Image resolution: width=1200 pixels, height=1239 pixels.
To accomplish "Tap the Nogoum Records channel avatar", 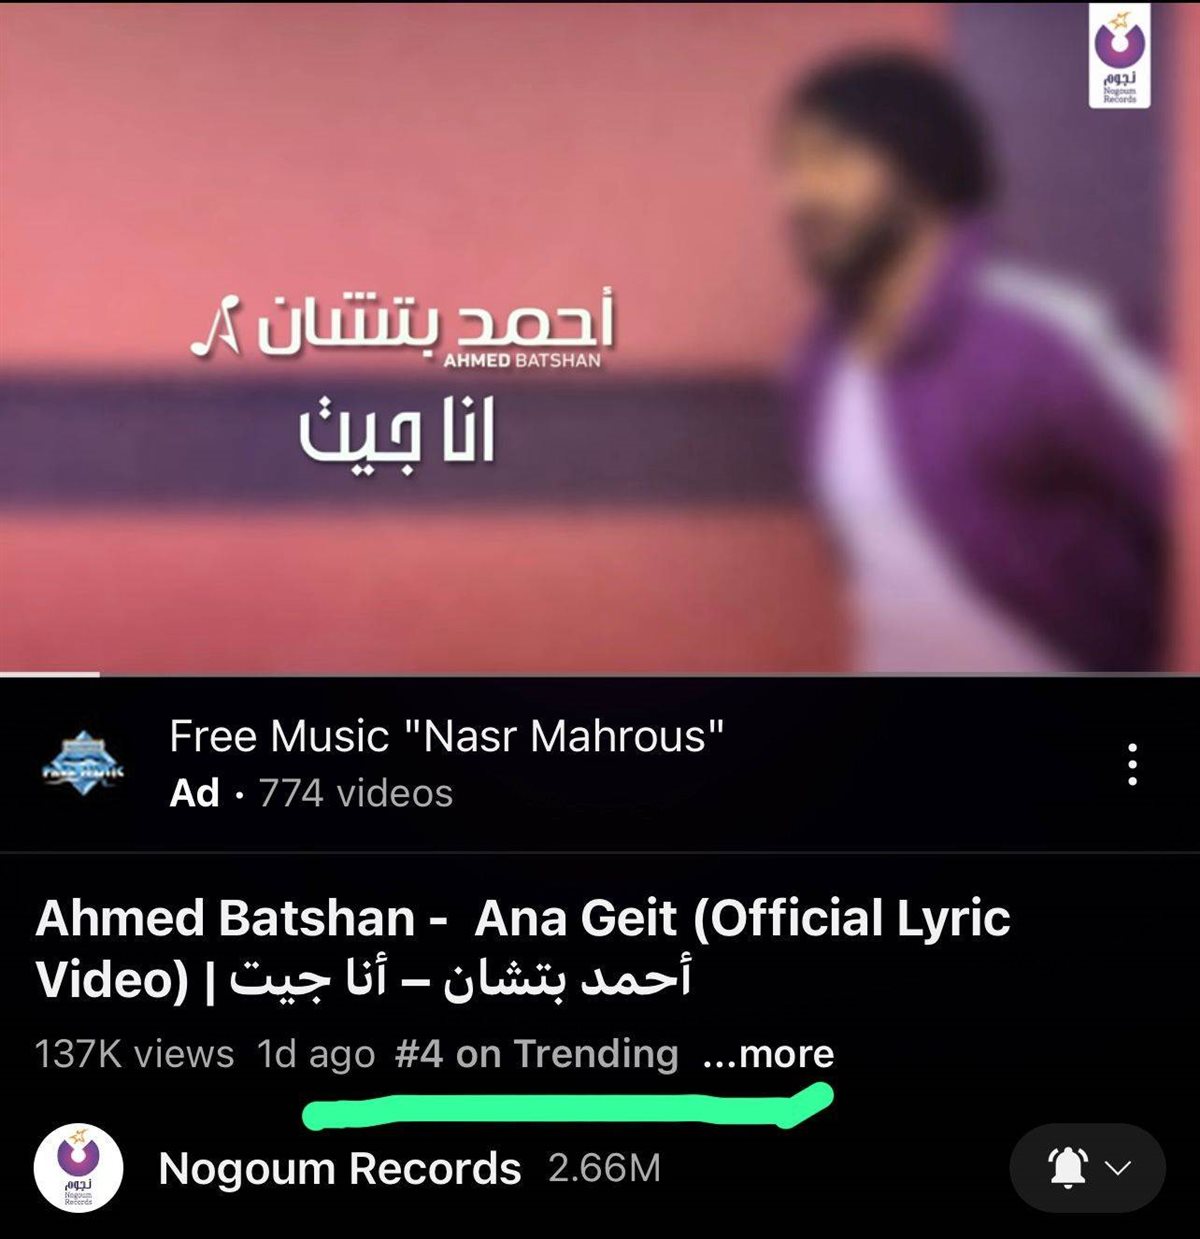I will pyautogui.click(x=78, y=1168).
